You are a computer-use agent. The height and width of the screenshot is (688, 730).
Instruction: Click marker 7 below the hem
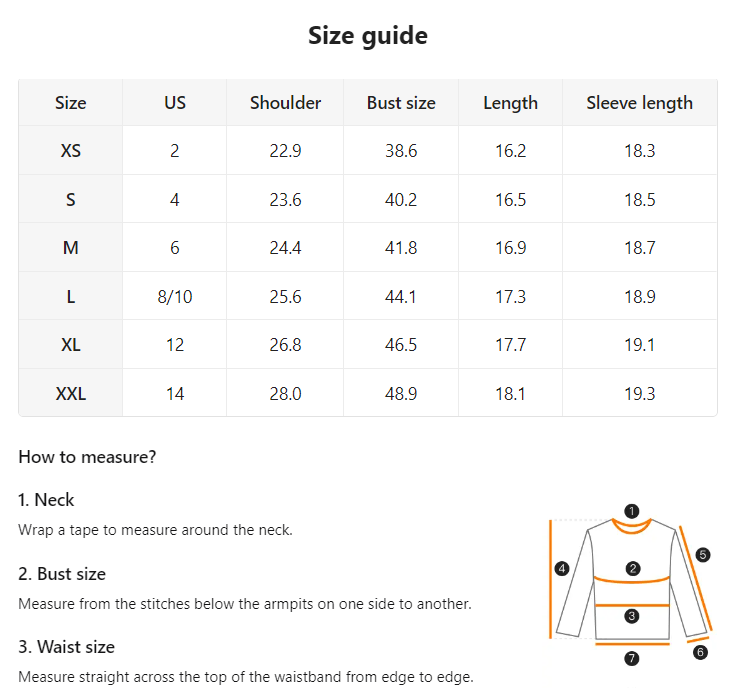631,658
